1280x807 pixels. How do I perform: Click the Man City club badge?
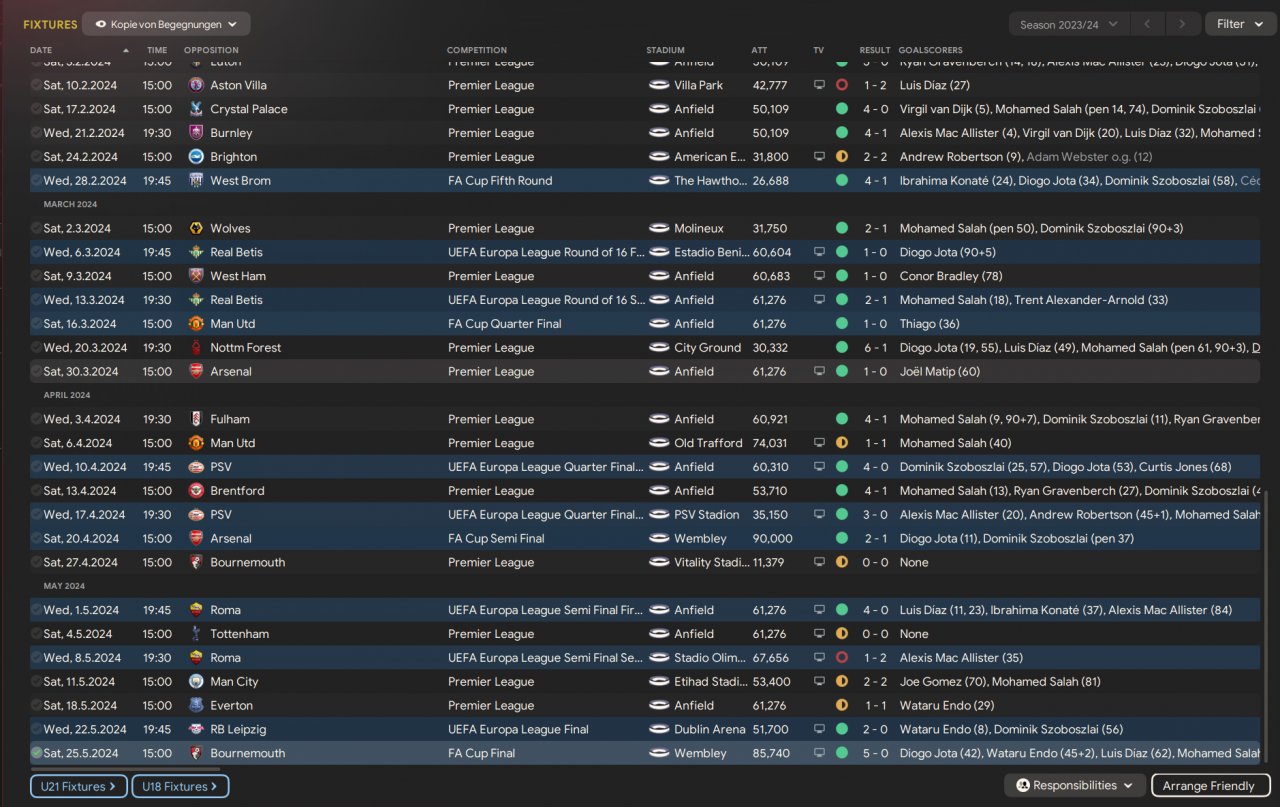(196, 682)
